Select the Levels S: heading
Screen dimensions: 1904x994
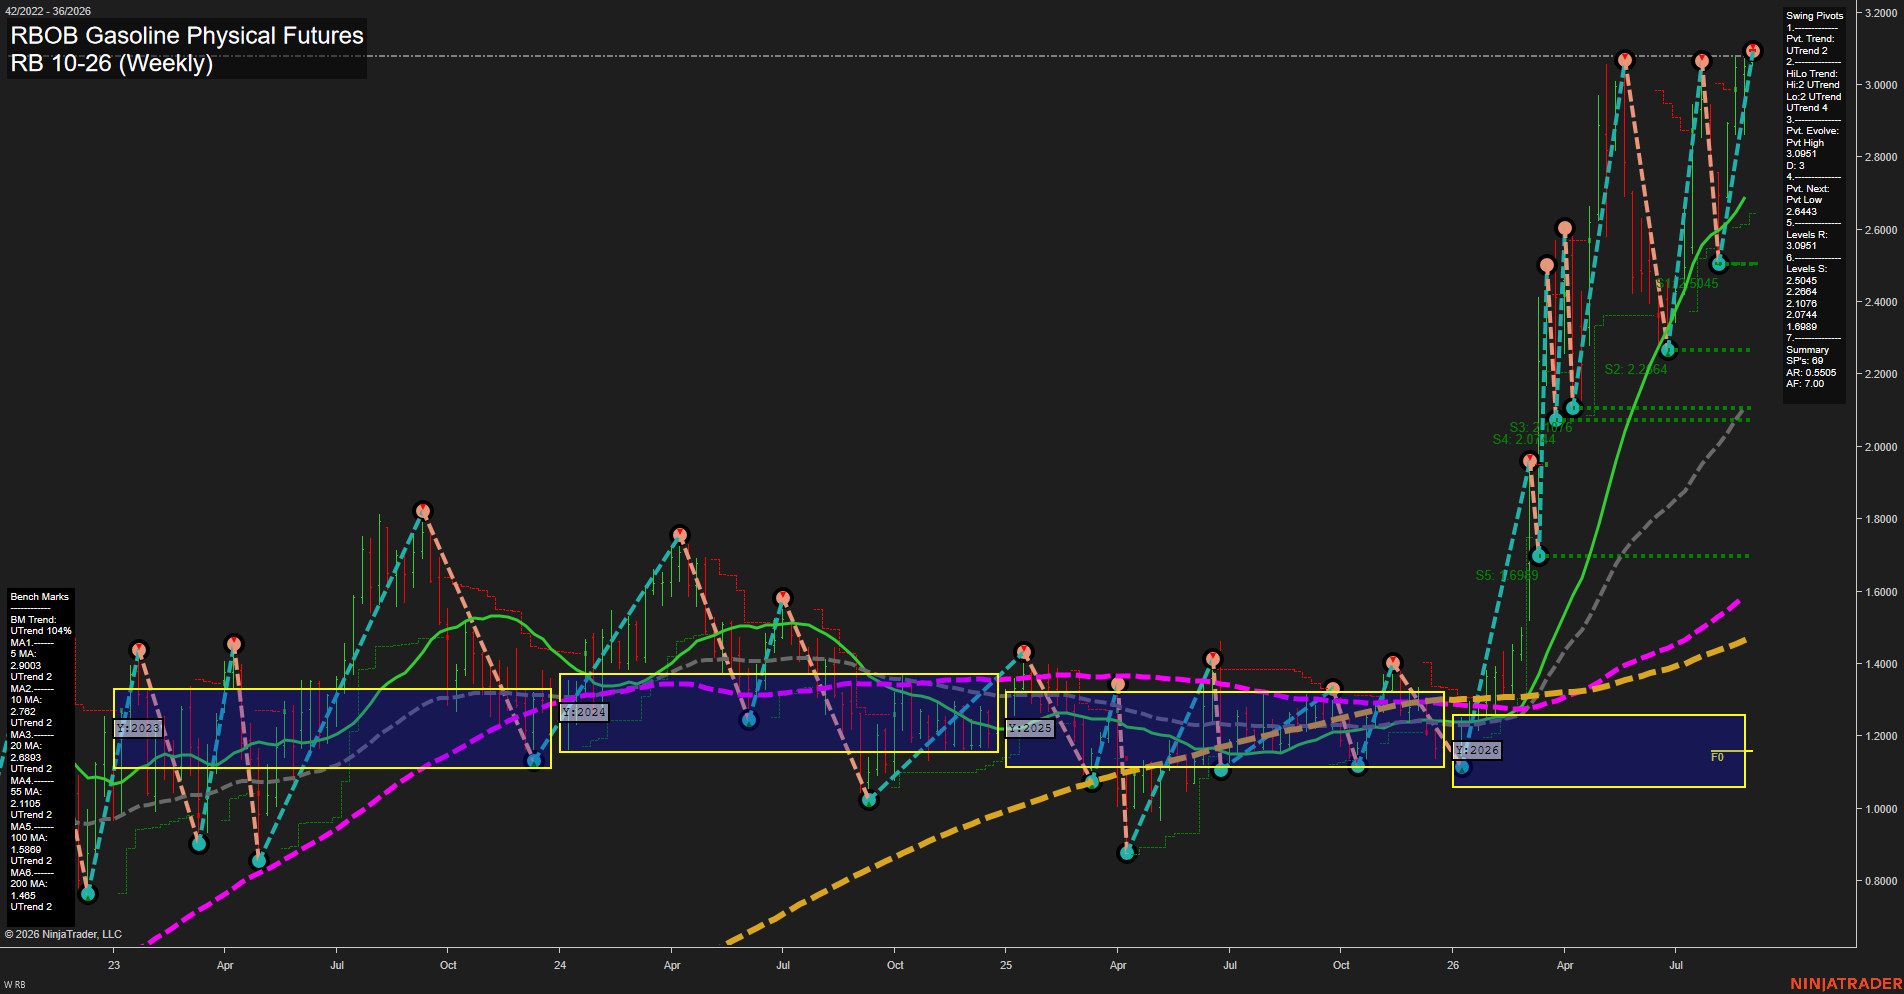[1806, 268]
